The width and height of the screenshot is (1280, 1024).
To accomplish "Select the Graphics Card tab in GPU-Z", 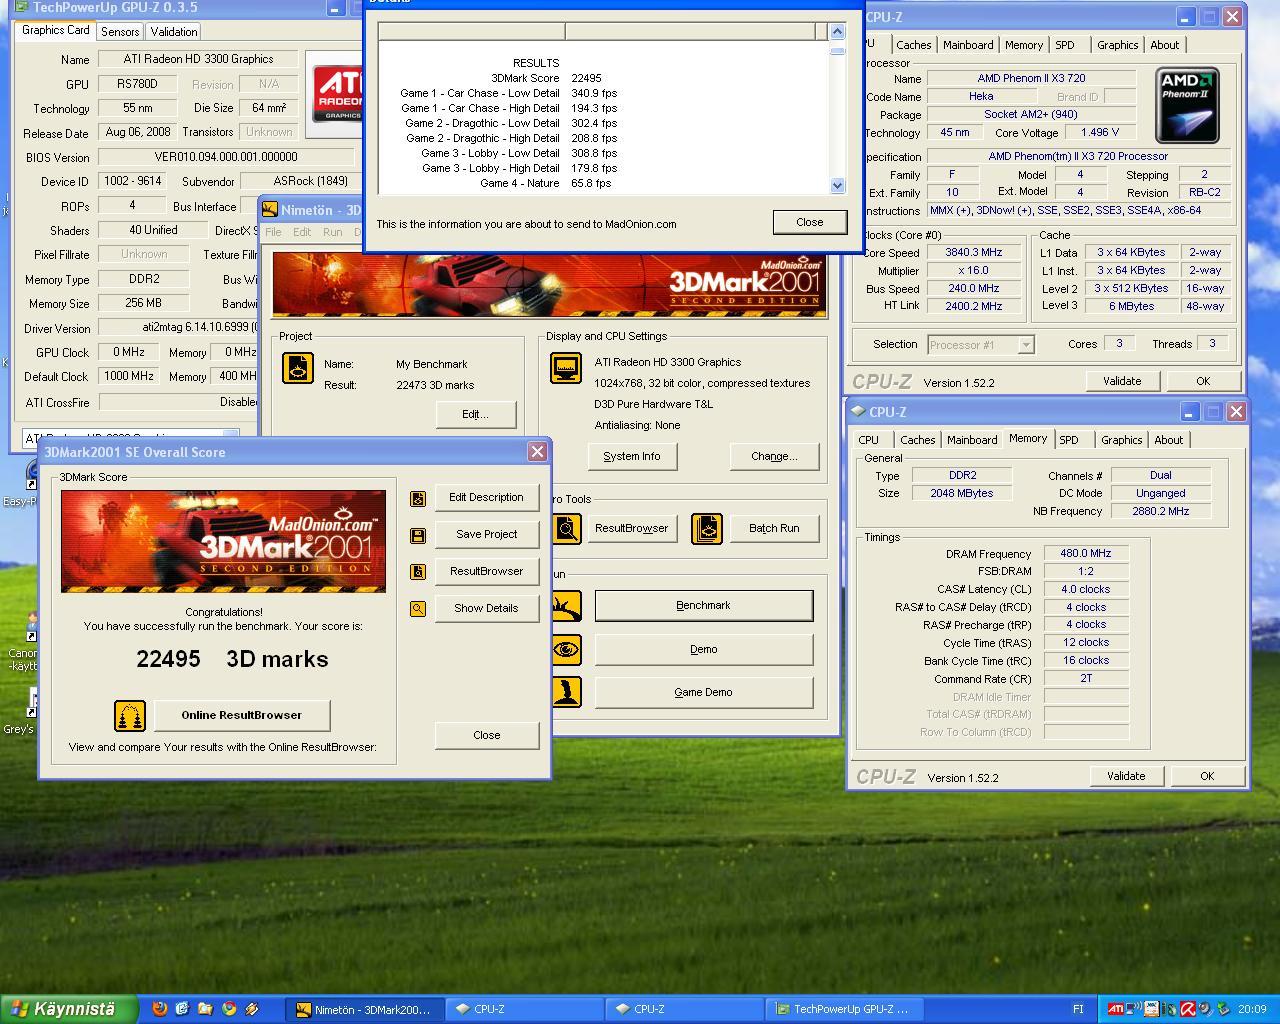I will pos(56,30).
